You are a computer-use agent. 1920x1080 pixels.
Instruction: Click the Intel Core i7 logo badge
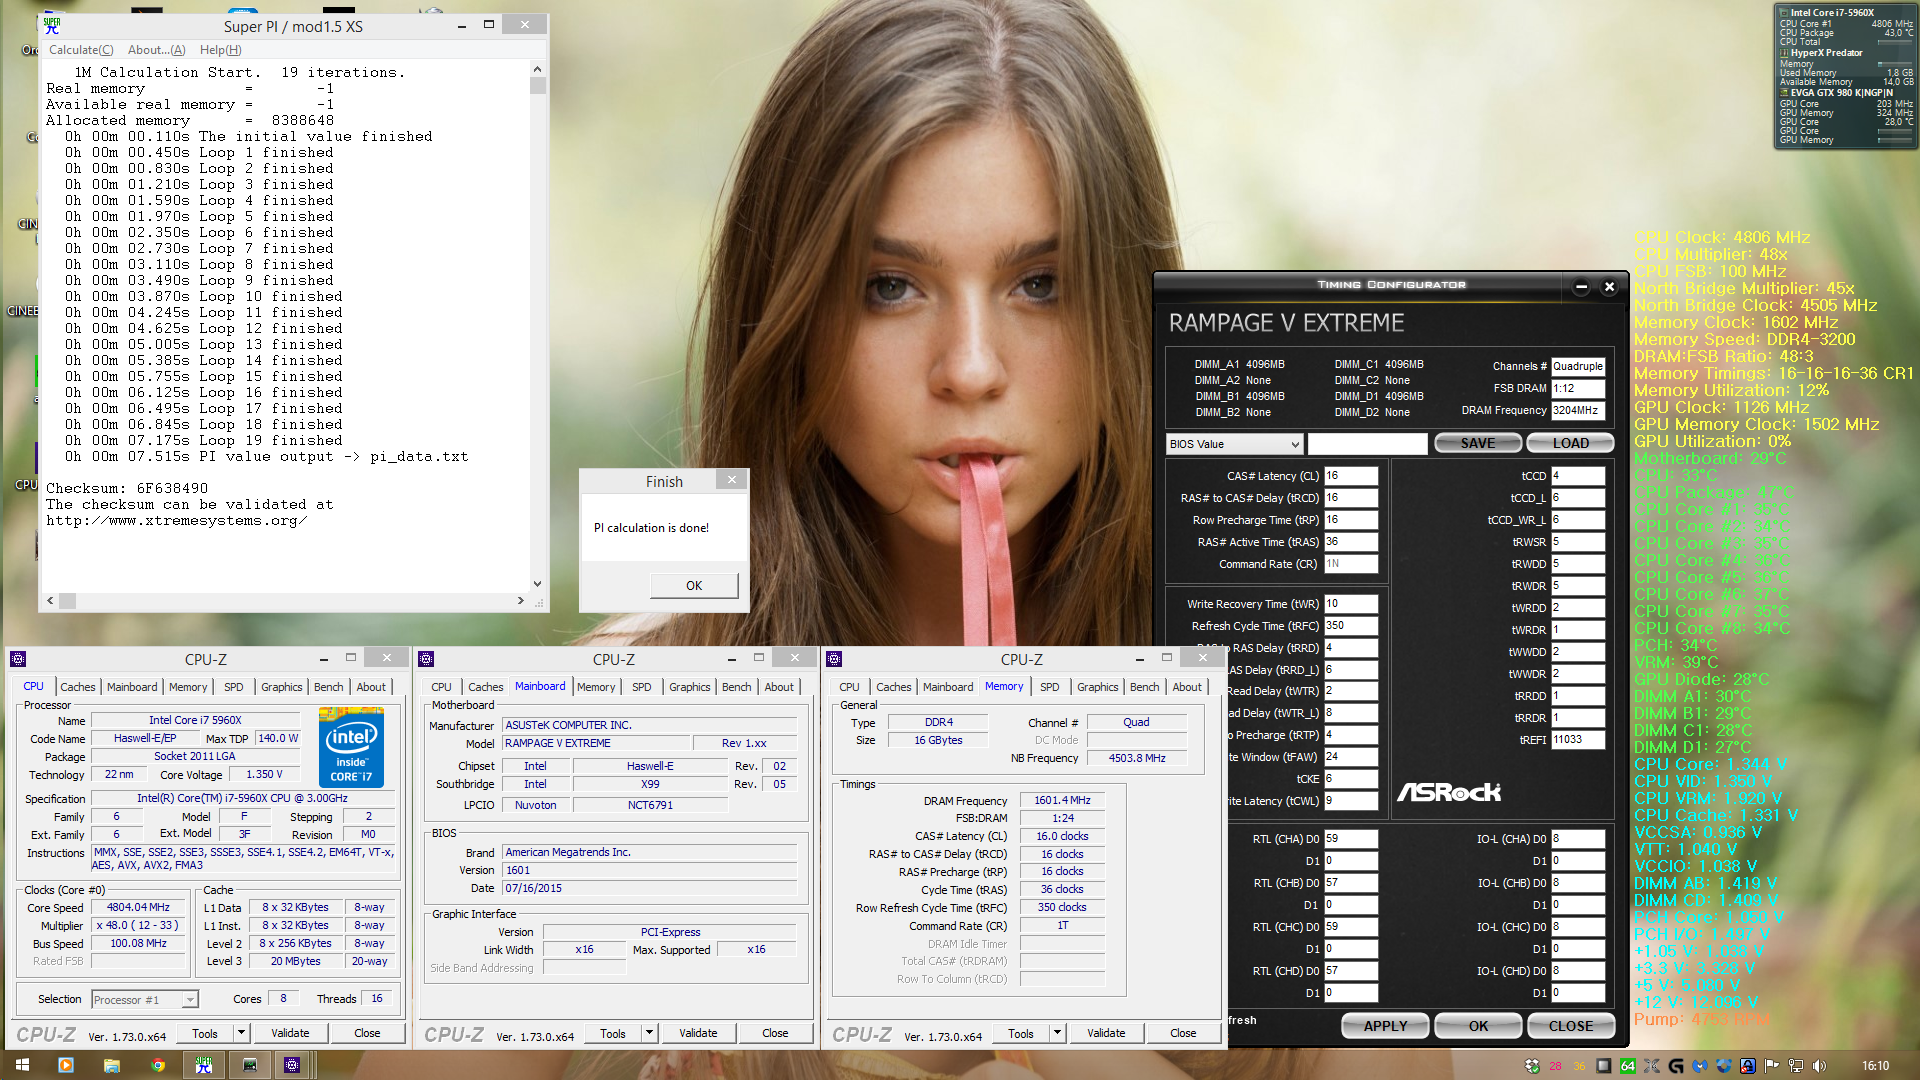click(351, 748)
